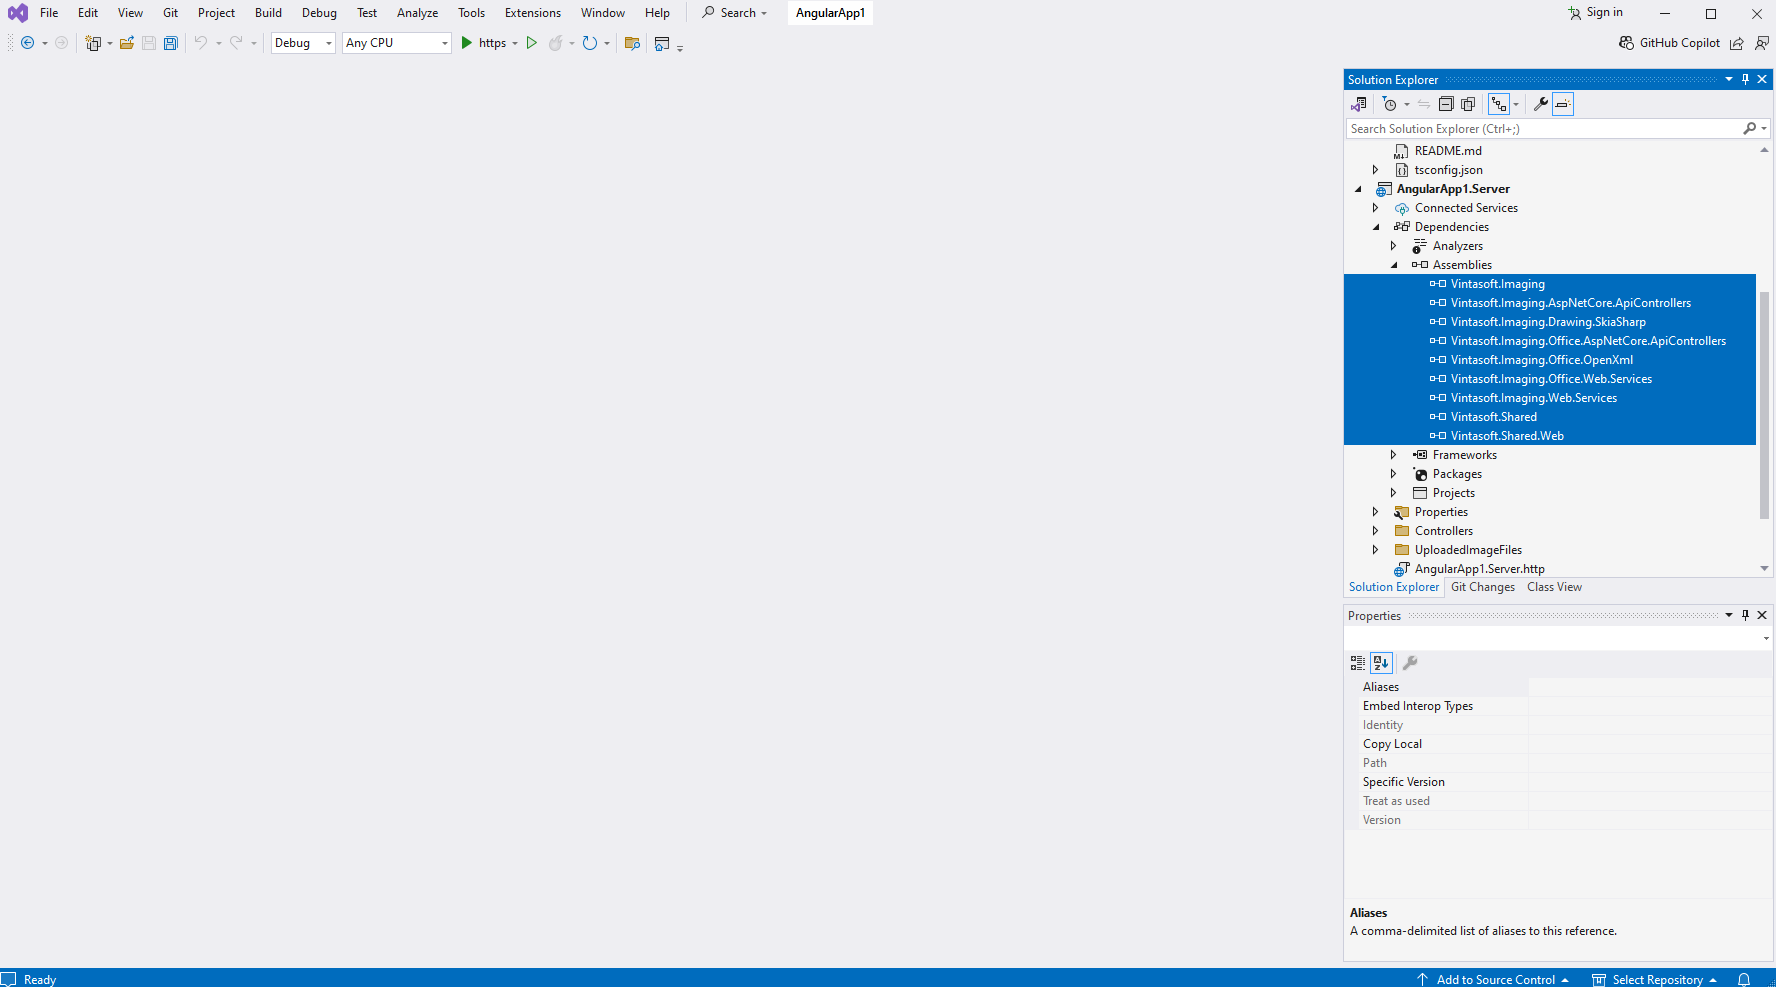Screen dimensions: 1776x987
Task: Click the notifications bell in the status bar
Action: point(1744,979)
